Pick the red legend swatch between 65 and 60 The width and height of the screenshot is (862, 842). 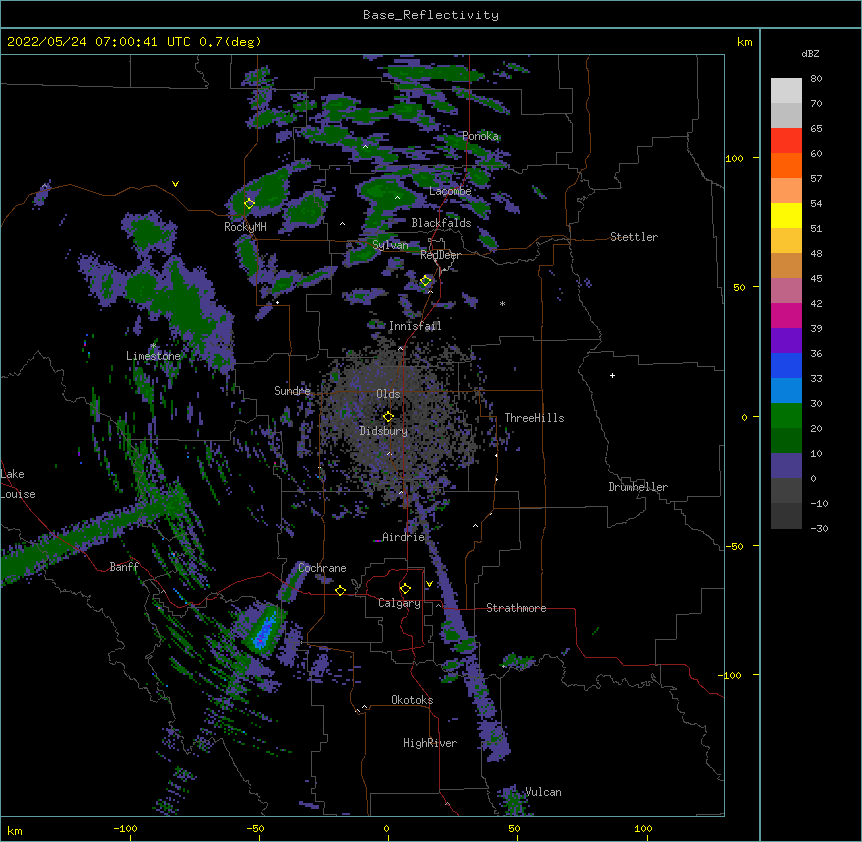[x=786, y=141]
